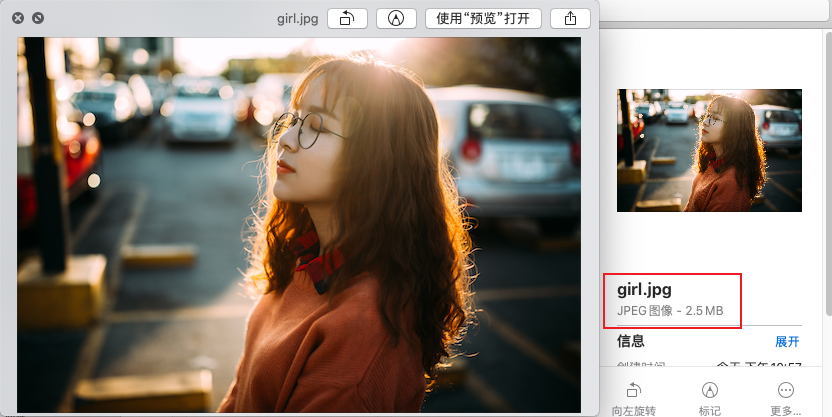Click the rotate left icon in Quick Look toolbar
Viewport: 832px width, 417px height.
point(347,19)
